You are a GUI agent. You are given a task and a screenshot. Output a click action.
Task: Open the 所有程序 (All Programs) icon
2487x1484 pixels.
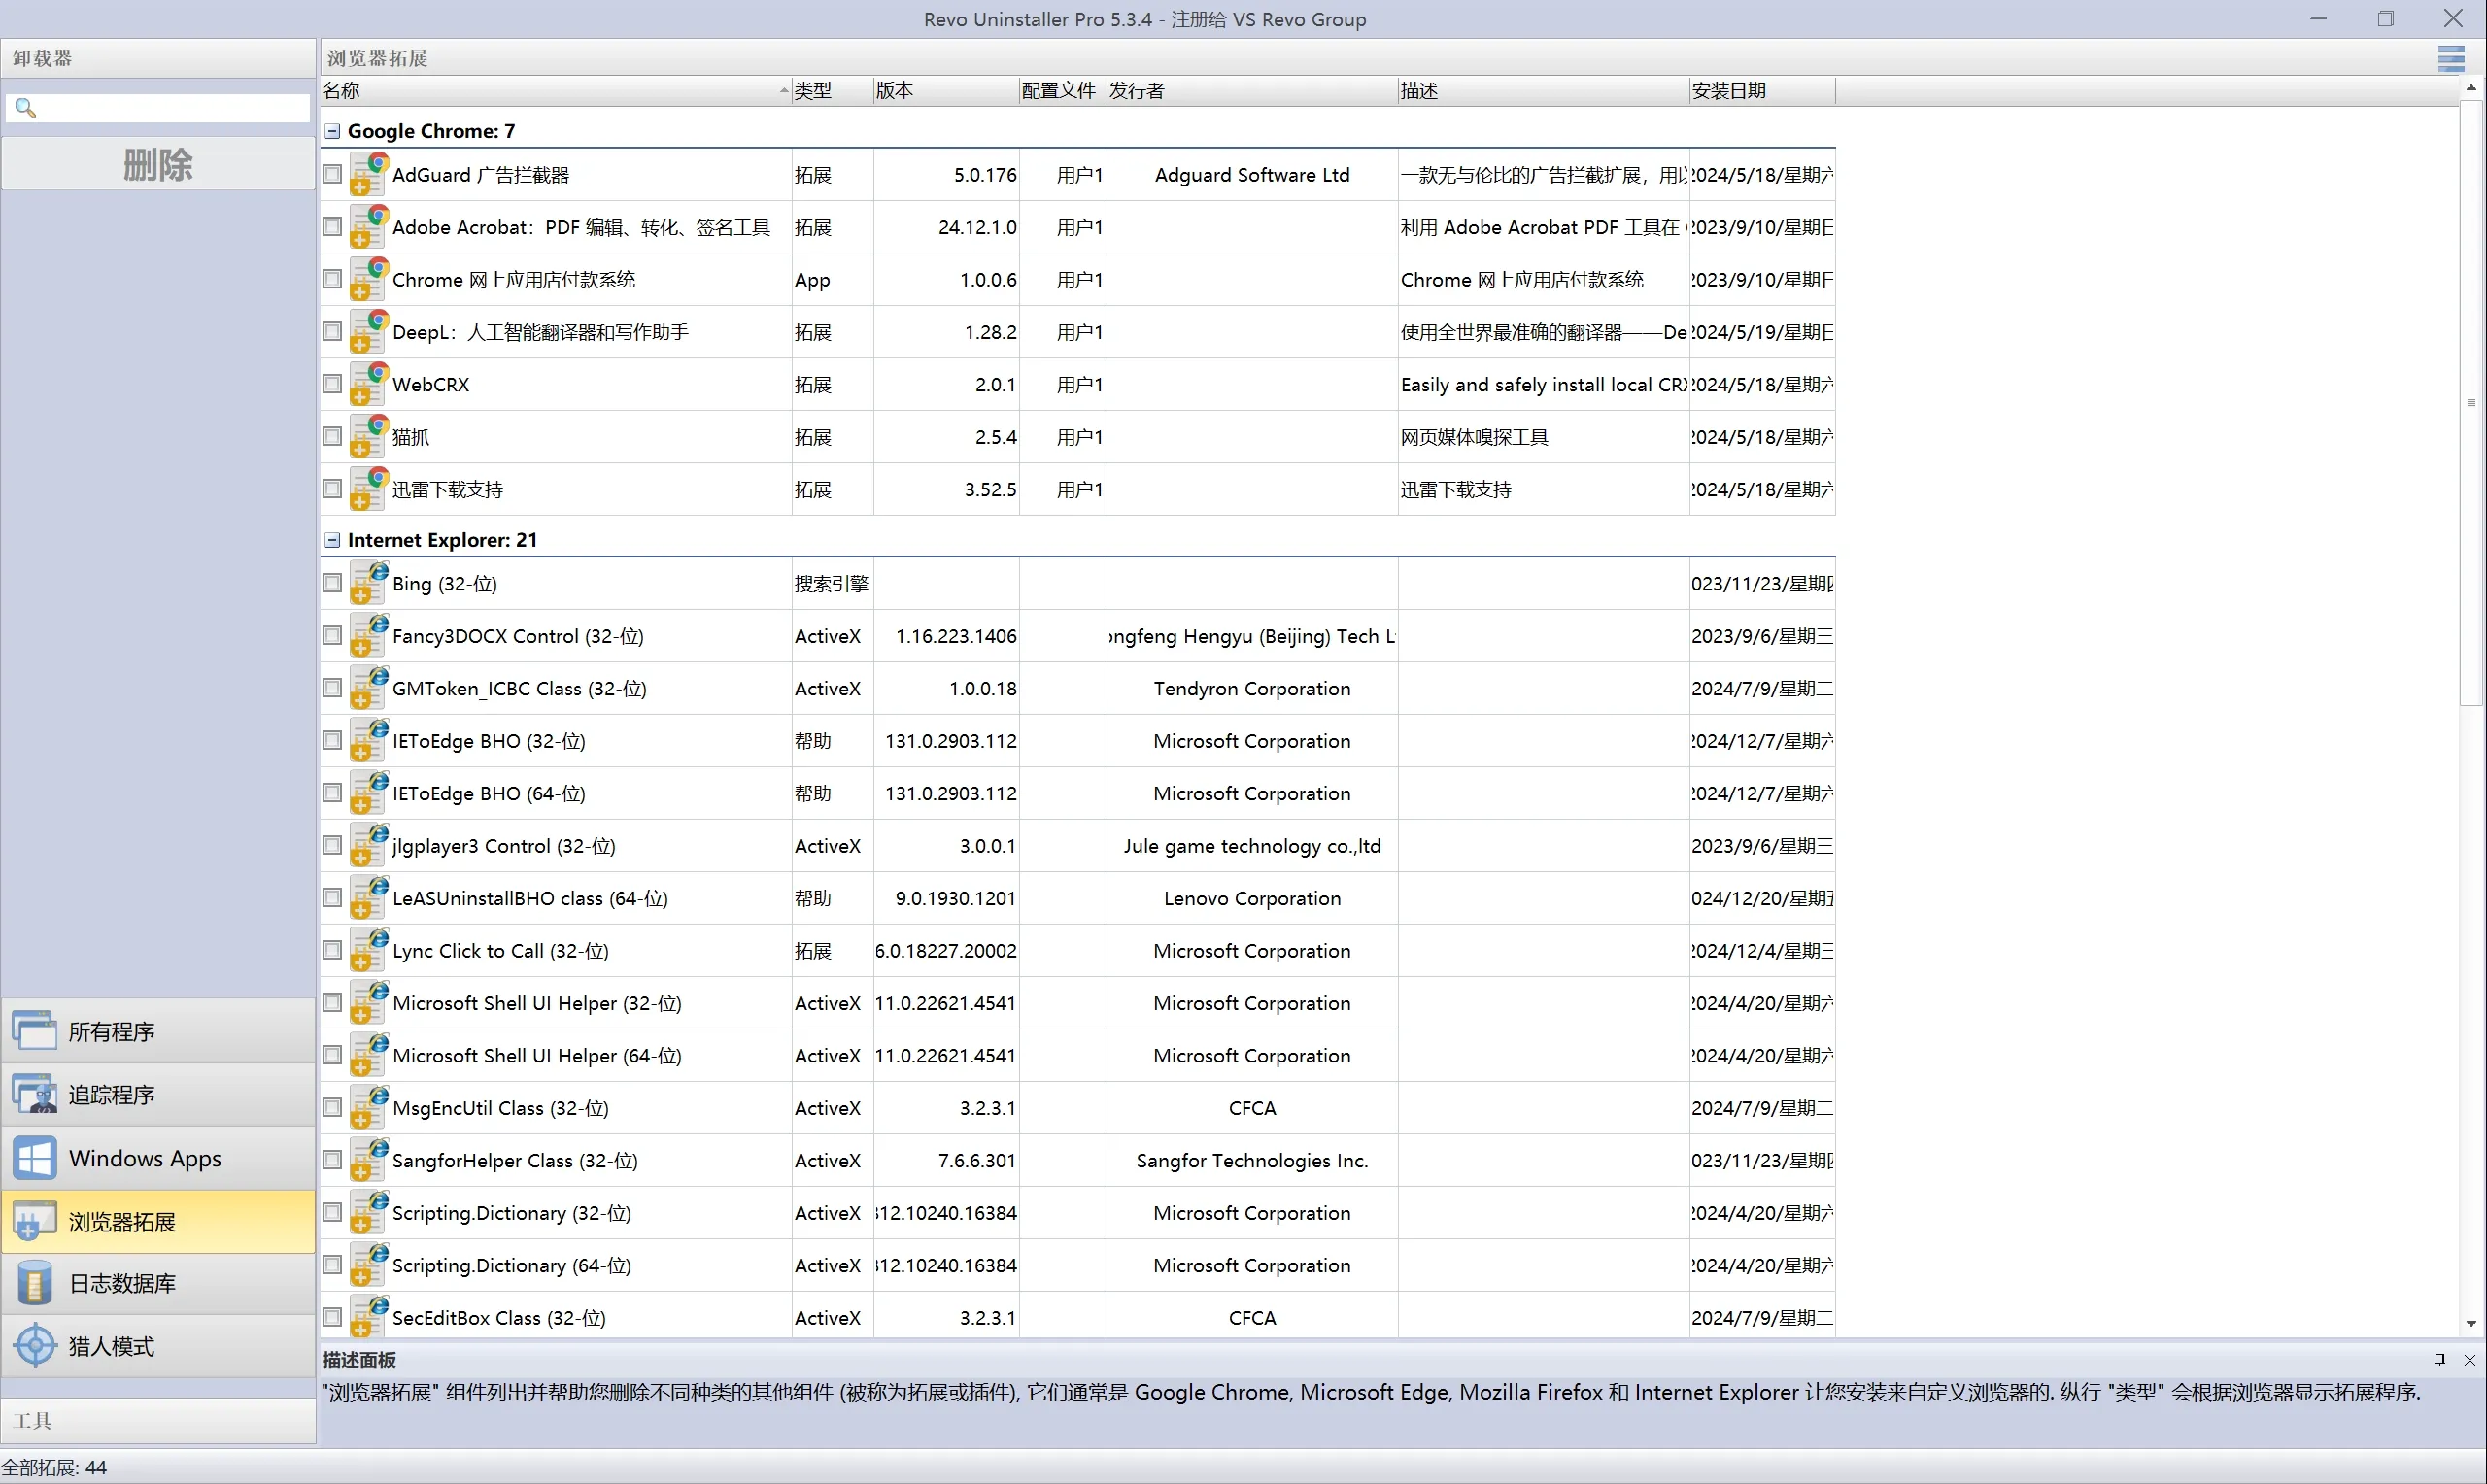(35, 1031)
